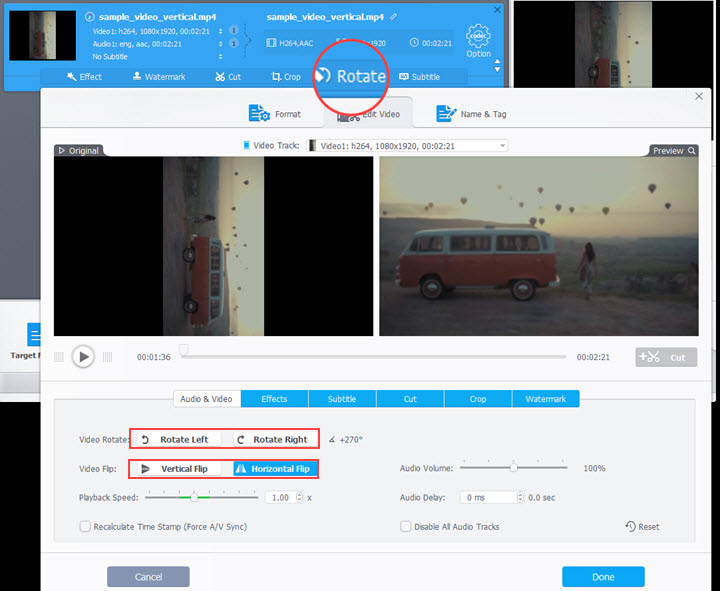
Task: Switch to the Edit Video tab
Action: click(368, 113)
